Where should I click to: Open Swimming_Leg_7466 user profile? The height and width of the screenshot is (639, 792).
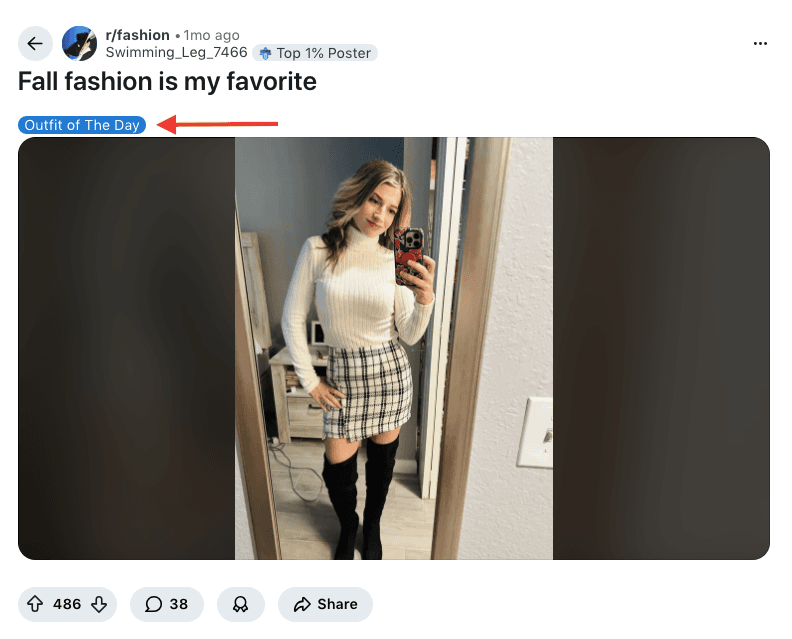click(x=176, y=52)
